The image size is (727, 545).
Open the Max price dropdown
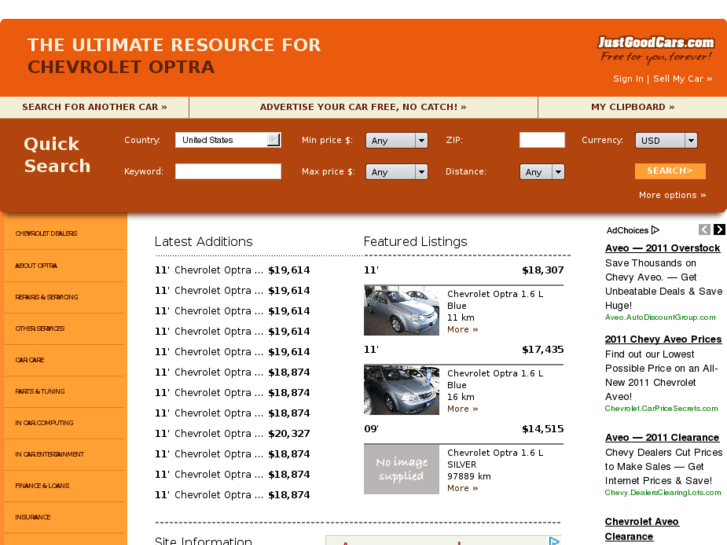396,172
